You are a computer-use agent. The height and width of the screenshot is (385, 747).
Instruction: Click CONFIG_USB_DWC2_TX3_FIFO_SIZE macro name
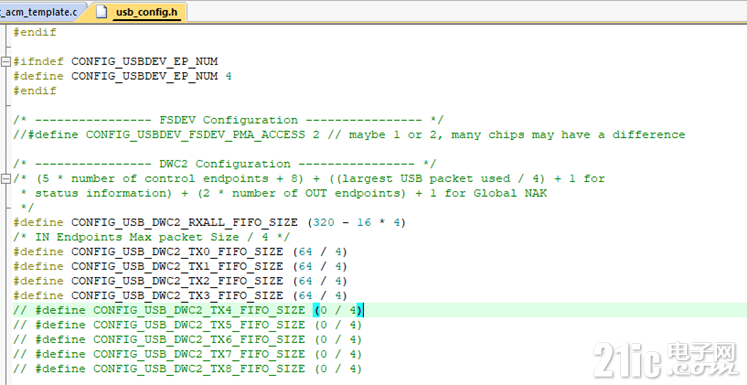coord(177,296)
